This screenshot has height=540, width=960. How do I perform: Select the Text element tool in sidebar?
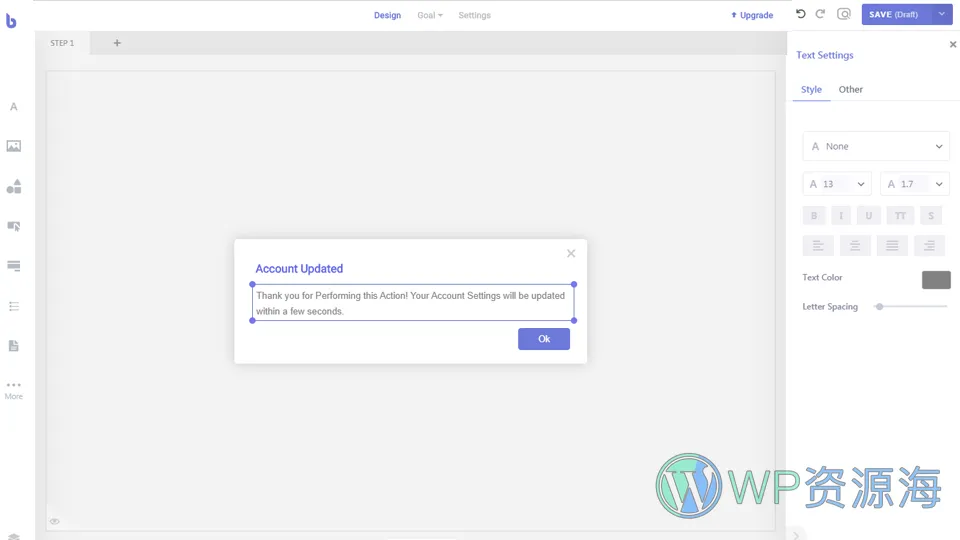(x=13, y=107)
